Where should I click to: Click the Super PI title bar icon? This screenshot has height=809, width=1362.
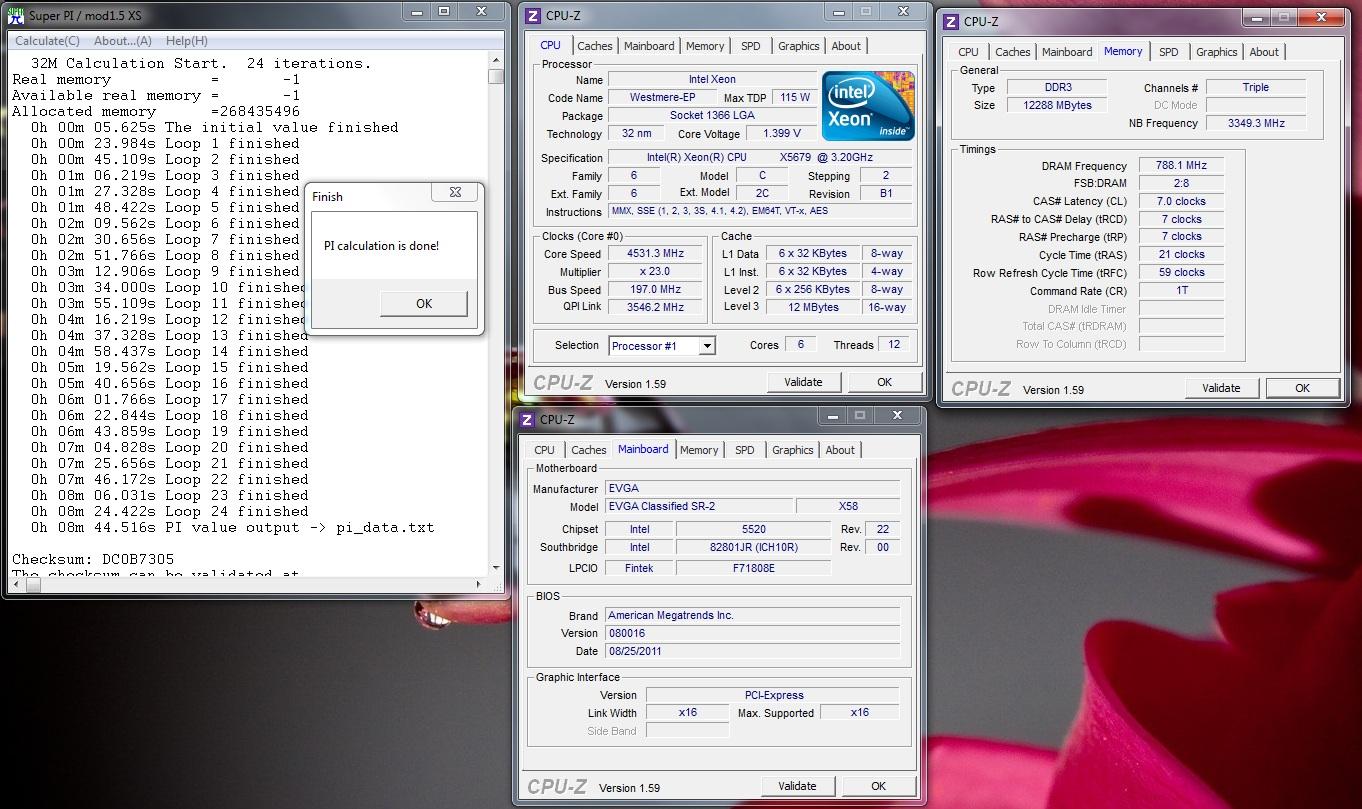(16, 15)
